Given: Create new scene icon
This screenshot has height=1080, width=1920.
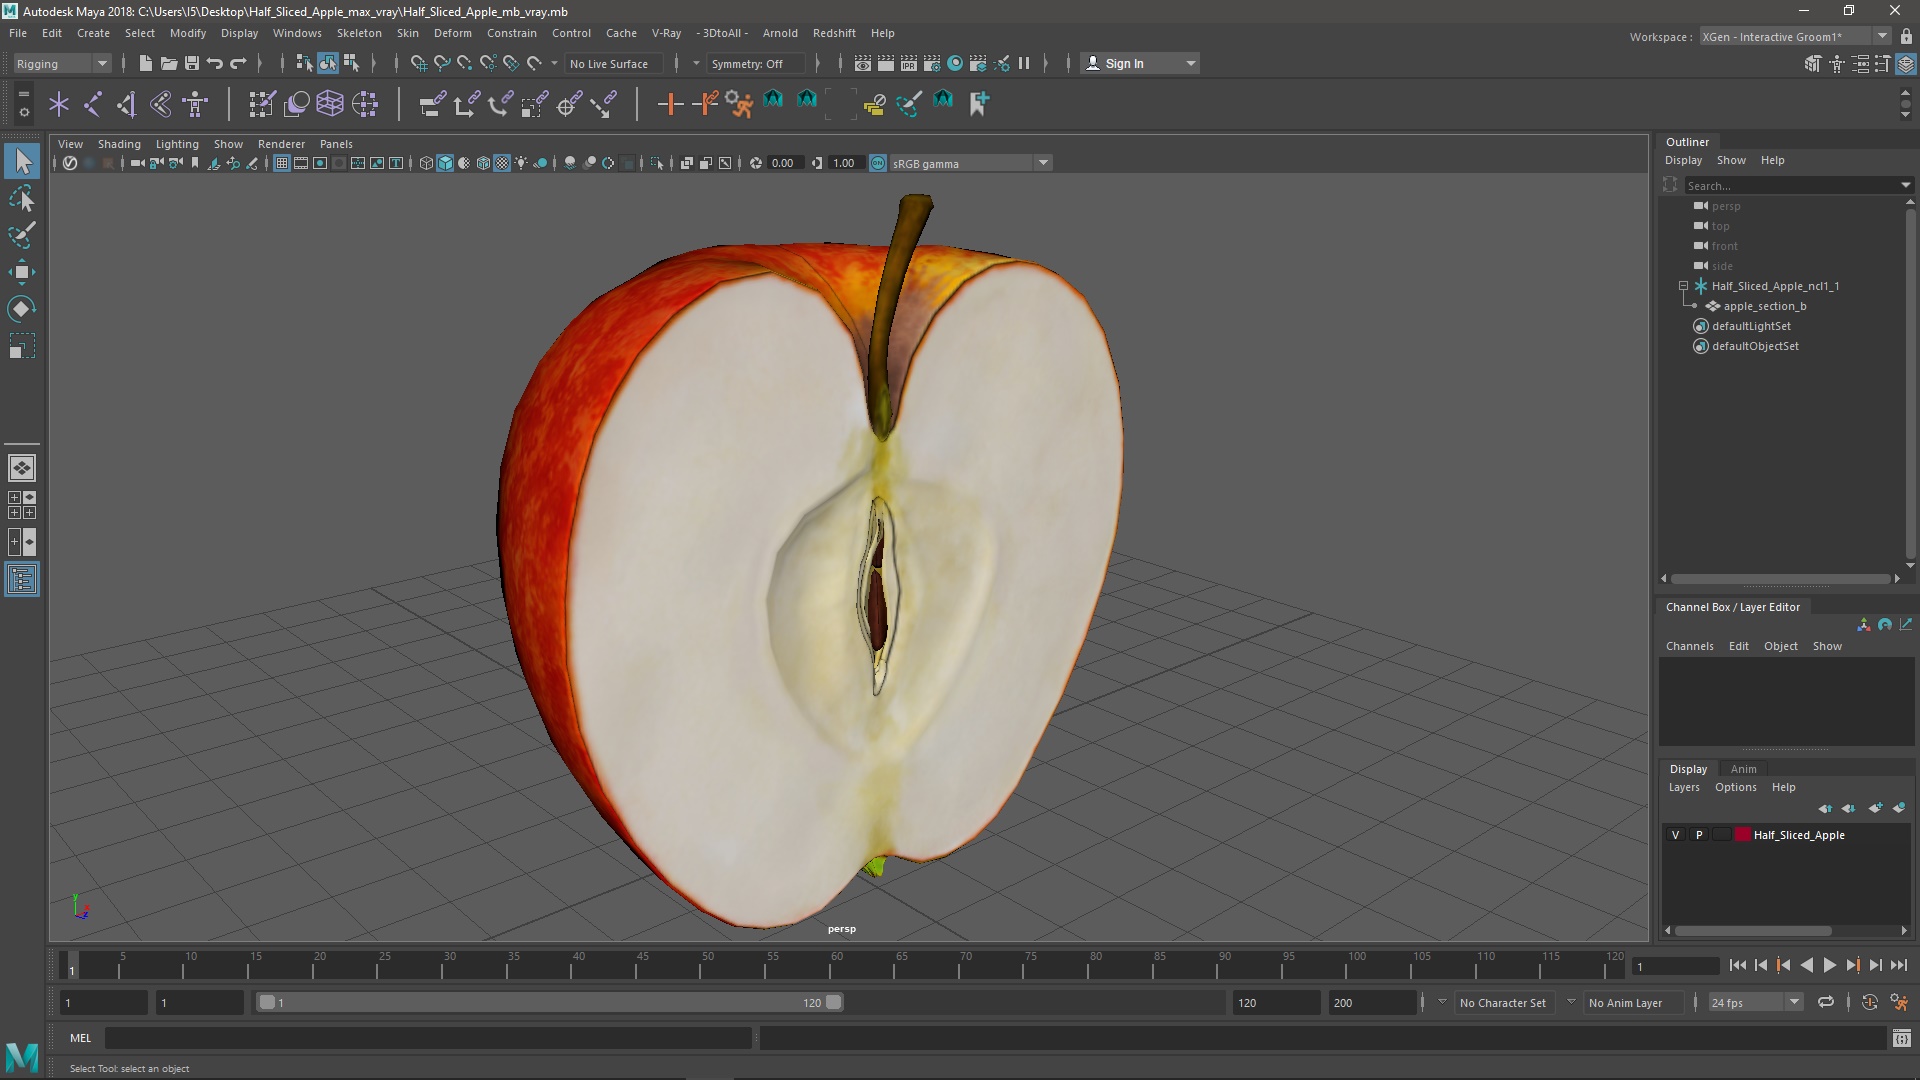Looking at the screenshot, I should [x=146, y=63].
